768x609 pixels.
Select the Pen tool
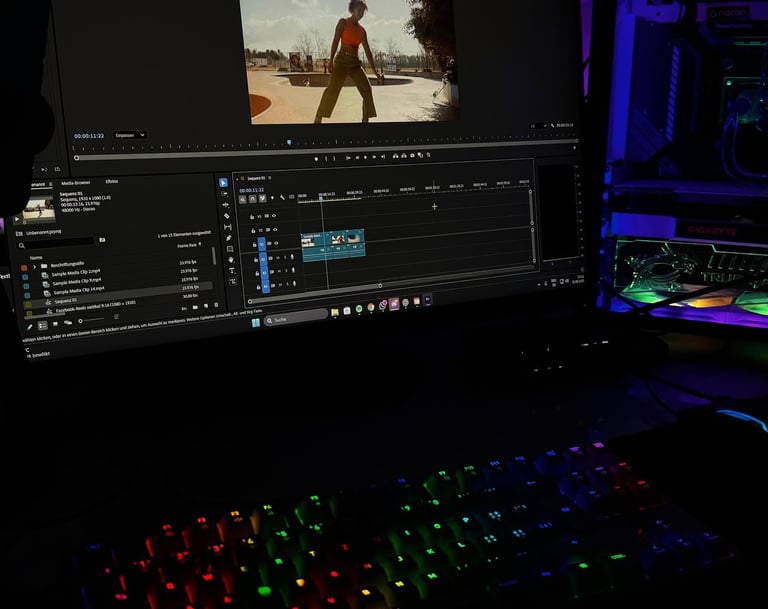(228, 238)
